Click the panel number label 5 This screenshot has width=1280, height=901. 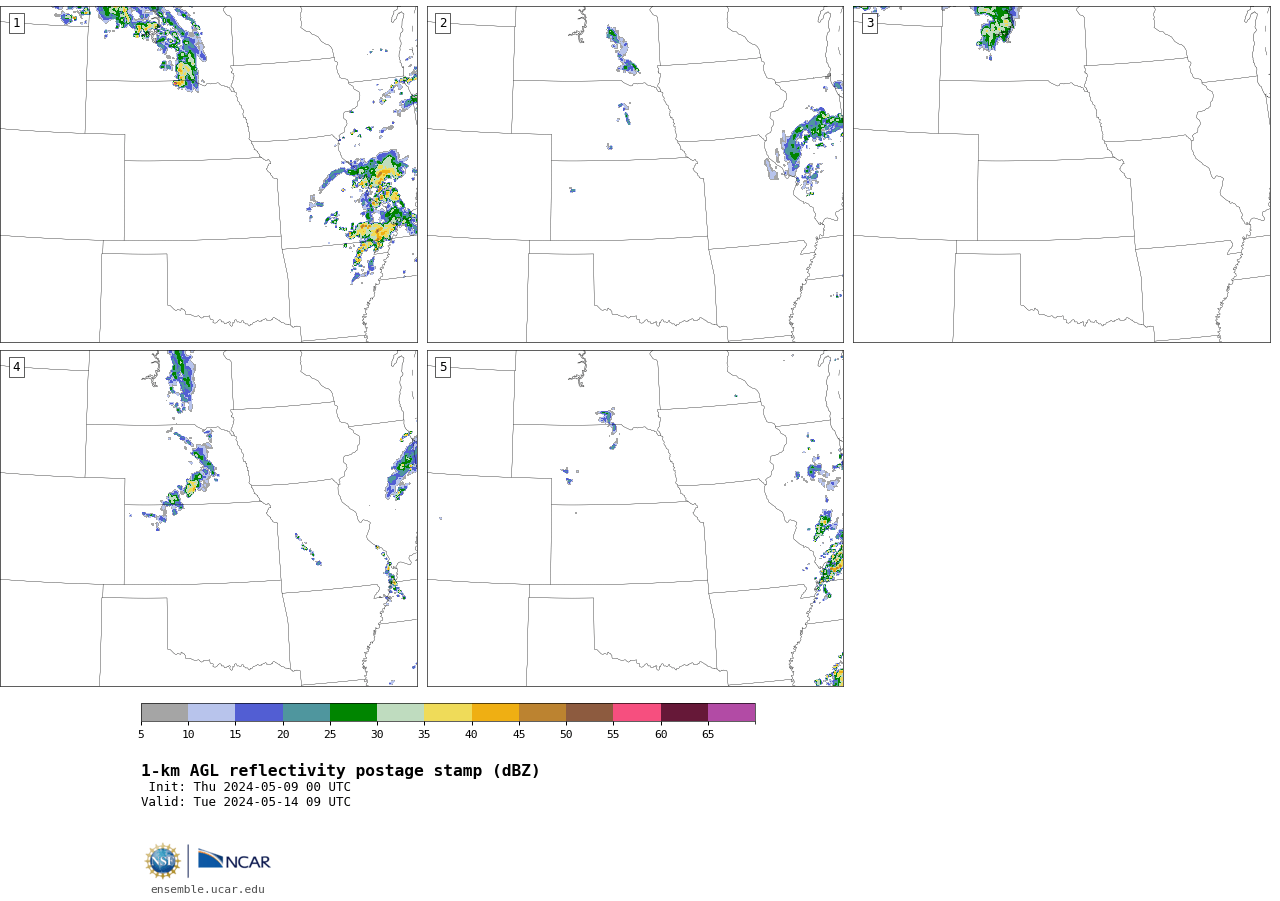pyautogui.click(x=443, y=367)
